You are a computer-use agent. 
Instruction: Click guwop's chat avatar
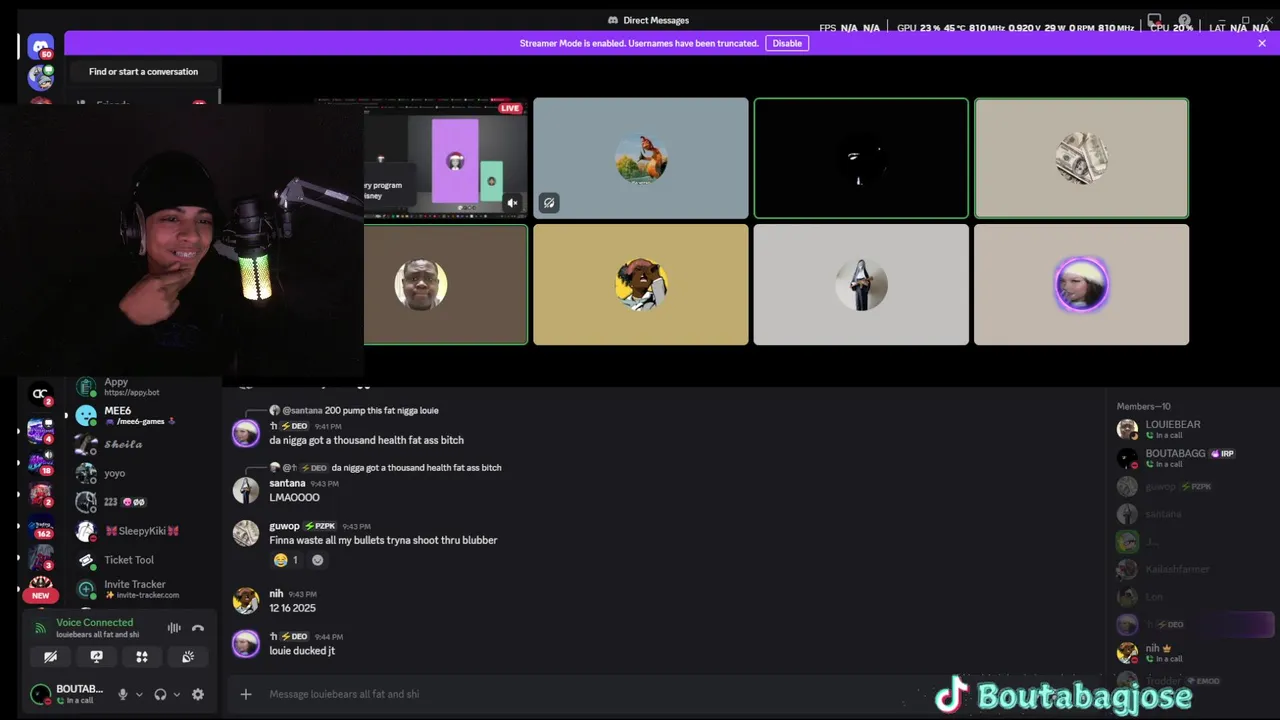pyautogui.click(x=246, y=533)
